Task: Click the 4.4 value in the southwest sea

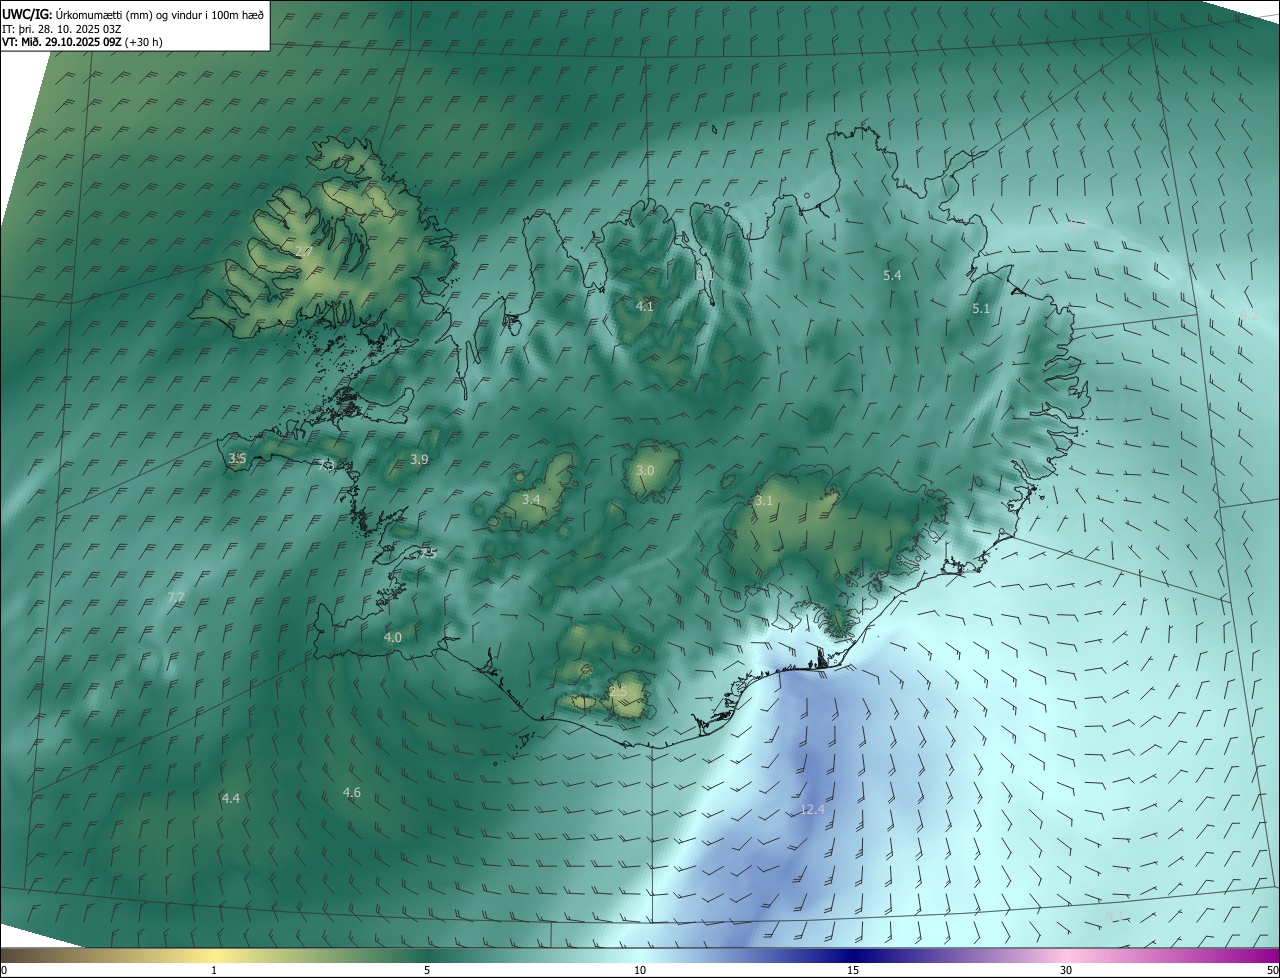Action: coord(231,798)
